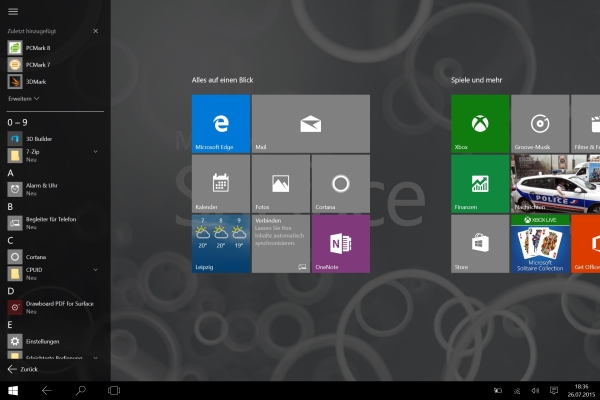Dismiss the Zuletzt hinzugefügt list
600x400 pixels.
point(96,31)
